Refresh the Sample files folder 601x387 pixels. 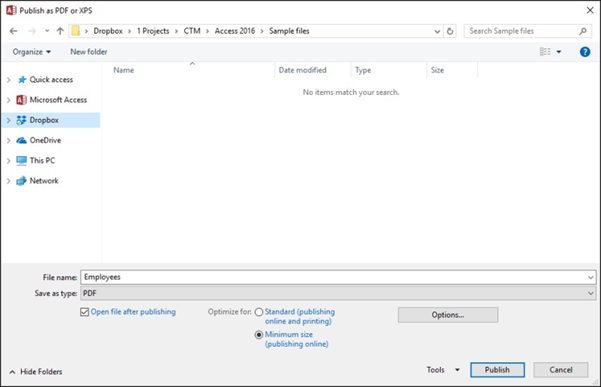[450, 31]
